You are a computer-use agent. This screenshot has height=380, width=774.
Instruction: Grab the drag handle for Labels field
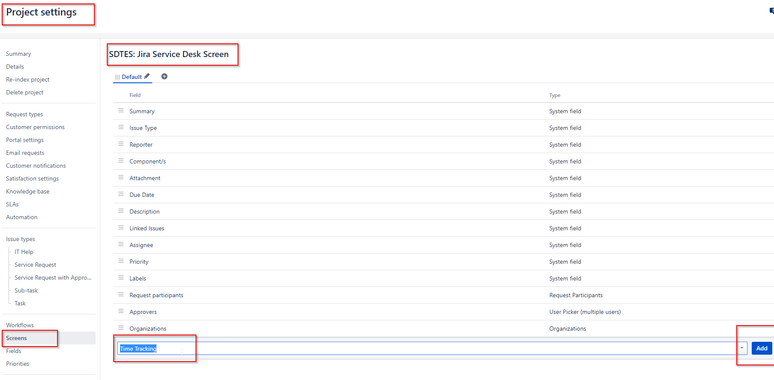point(120,278)
